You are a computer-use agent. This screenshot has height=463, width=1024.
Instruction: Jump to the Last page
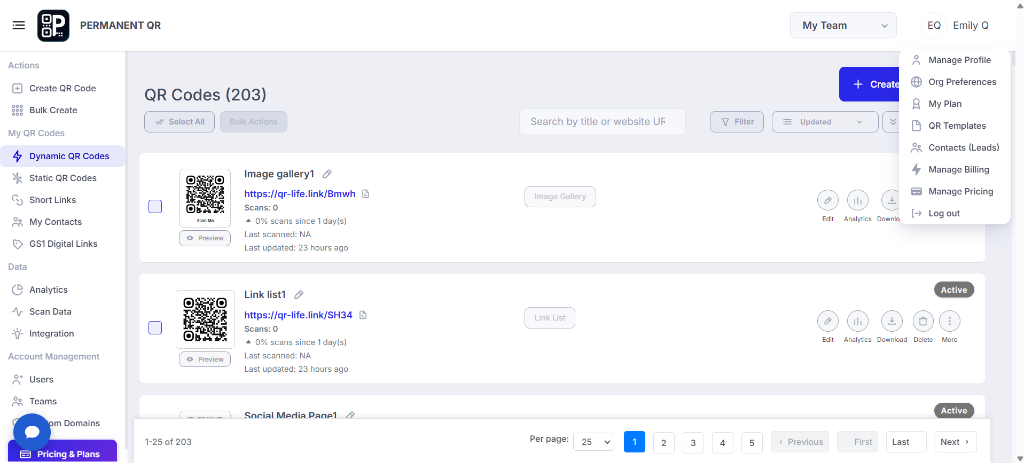pos(906,442)
